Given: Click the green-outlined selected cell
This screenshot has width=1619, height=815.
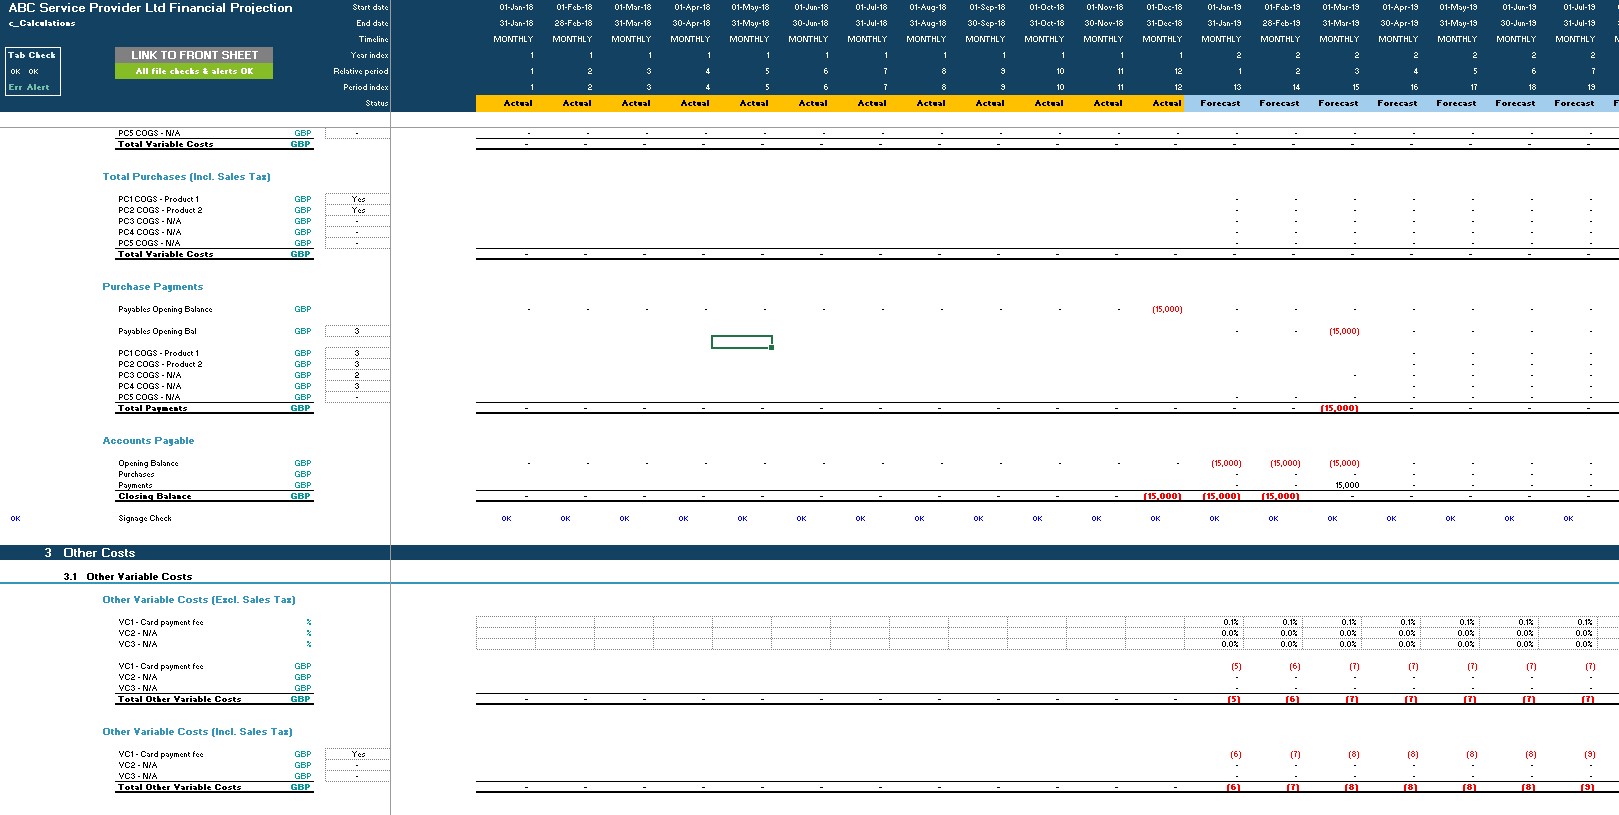Looking at the screenshot, I should point(741,342).
